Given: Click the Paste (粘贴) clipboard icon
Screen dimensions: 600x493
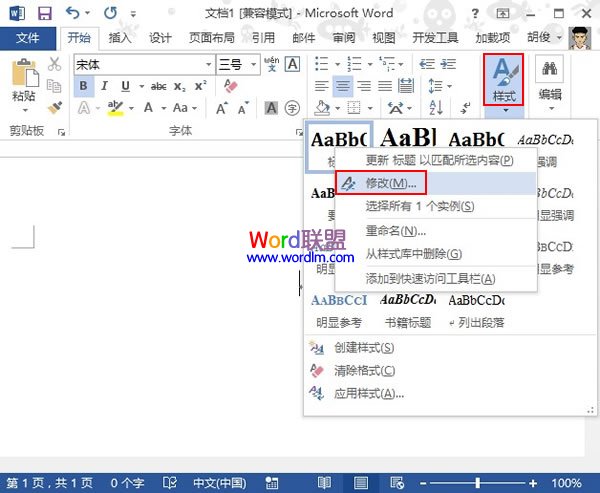Looking at the screenshot, I should pyautogui.click(x=23, y=80).
